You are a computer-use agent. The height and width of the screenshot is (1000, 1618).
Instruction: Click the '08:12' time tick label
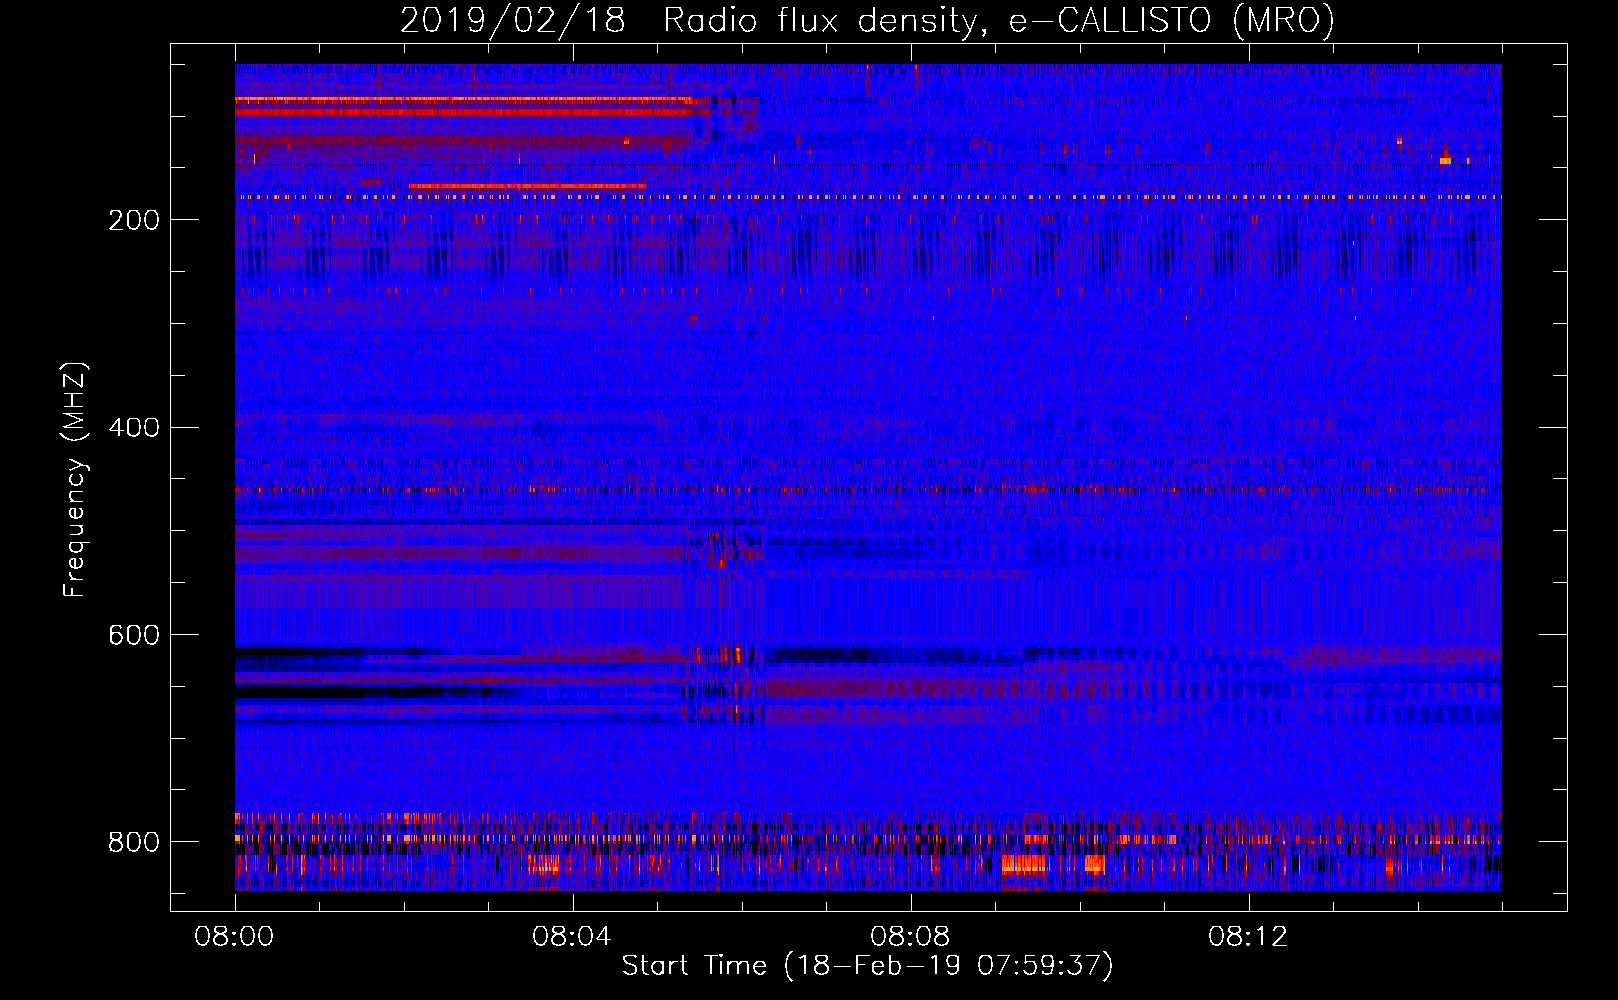click(1248, 937)
